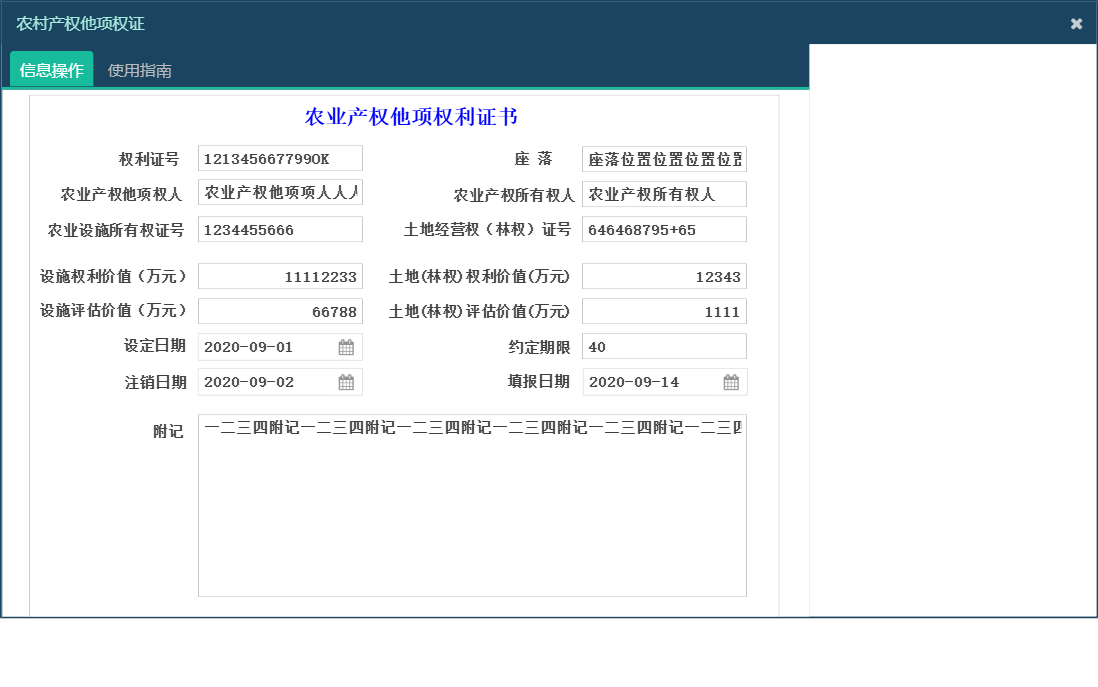The width and height of the screenshot is (1098, 687).
Task: Select the 农业设施所有权证号 field
Action: pyautogui.click(x=280, y=228)
